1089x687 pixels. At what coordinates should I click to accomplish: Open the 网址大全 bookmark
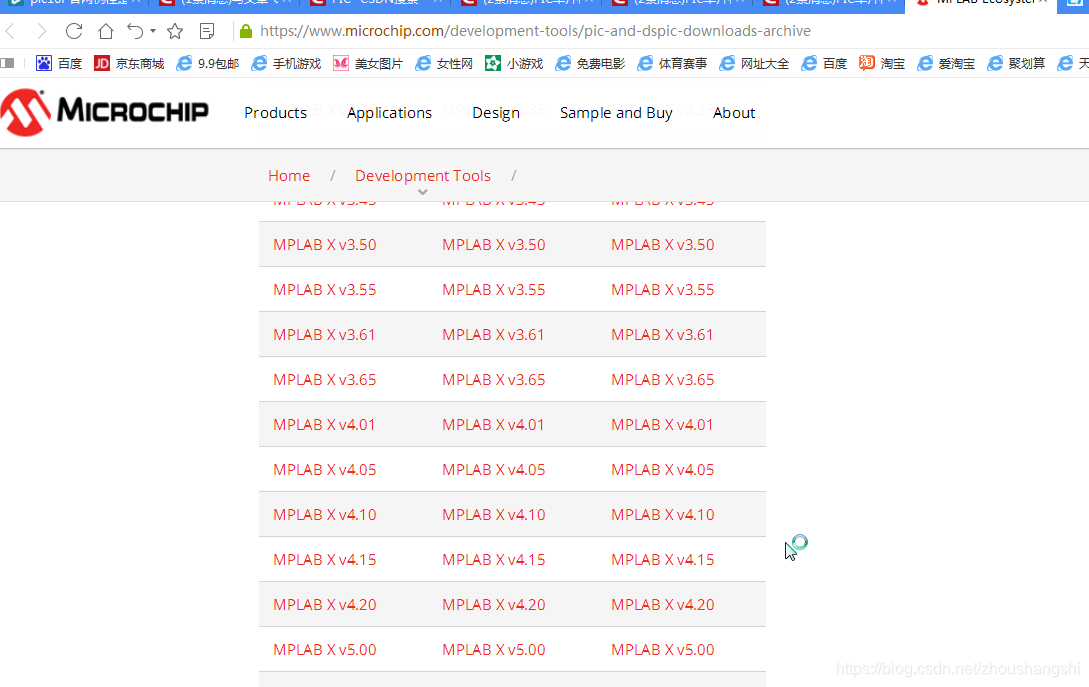pyautogui.click(x=754, y=63)
